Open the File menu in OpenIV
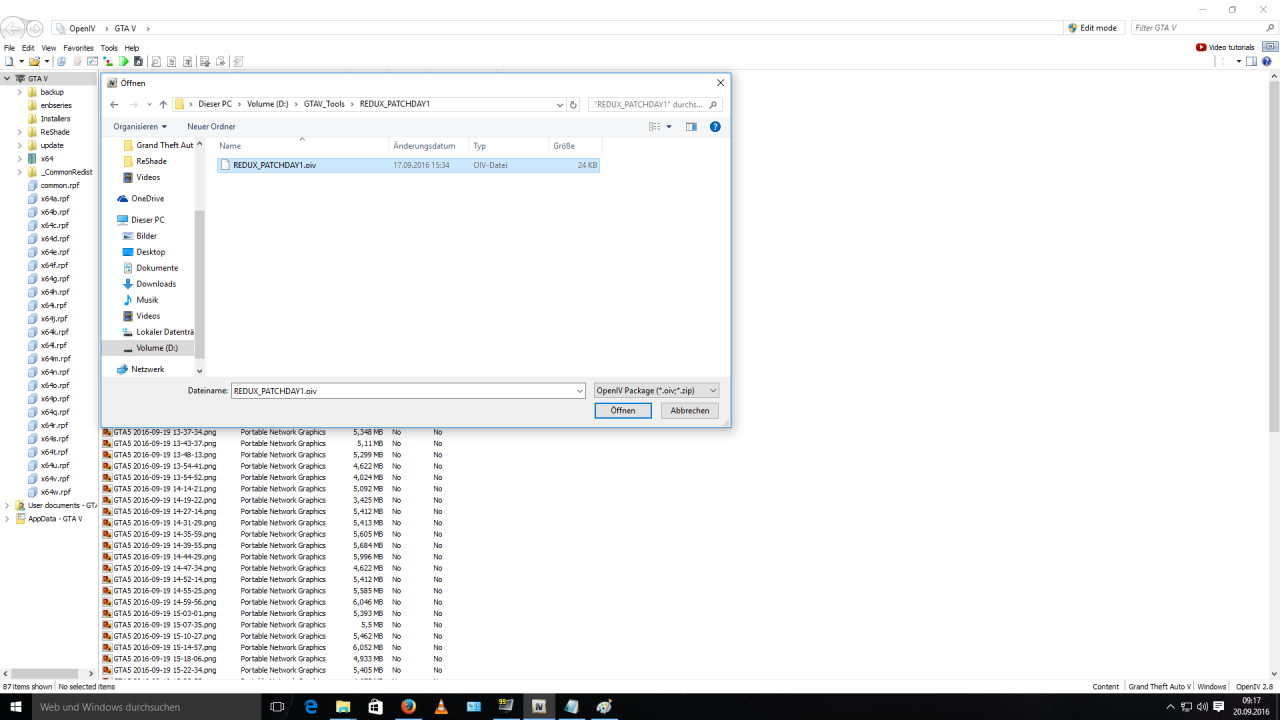Image resolution: width=1280 pixels, height=720 pixels. (9, 48)
